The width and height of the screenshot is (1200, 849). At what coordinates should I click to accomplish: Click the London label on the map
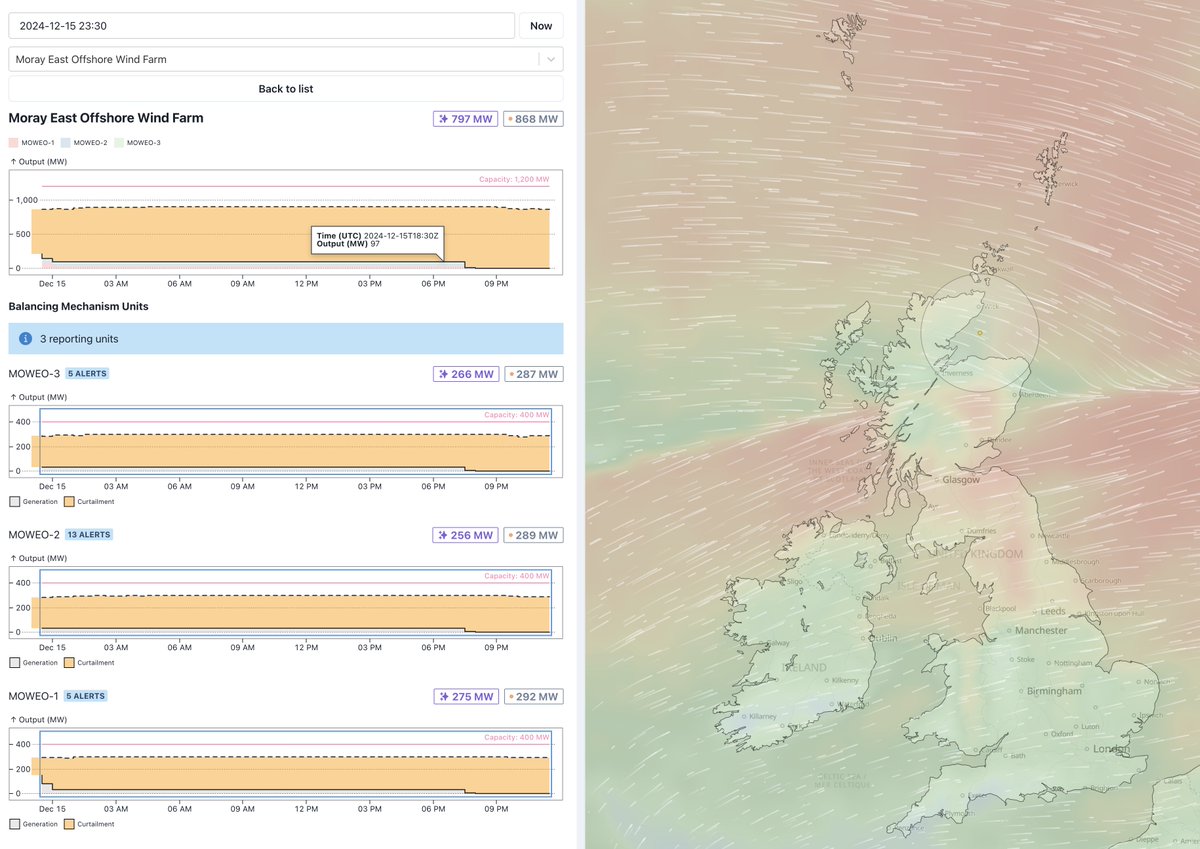coord(1110,749)
